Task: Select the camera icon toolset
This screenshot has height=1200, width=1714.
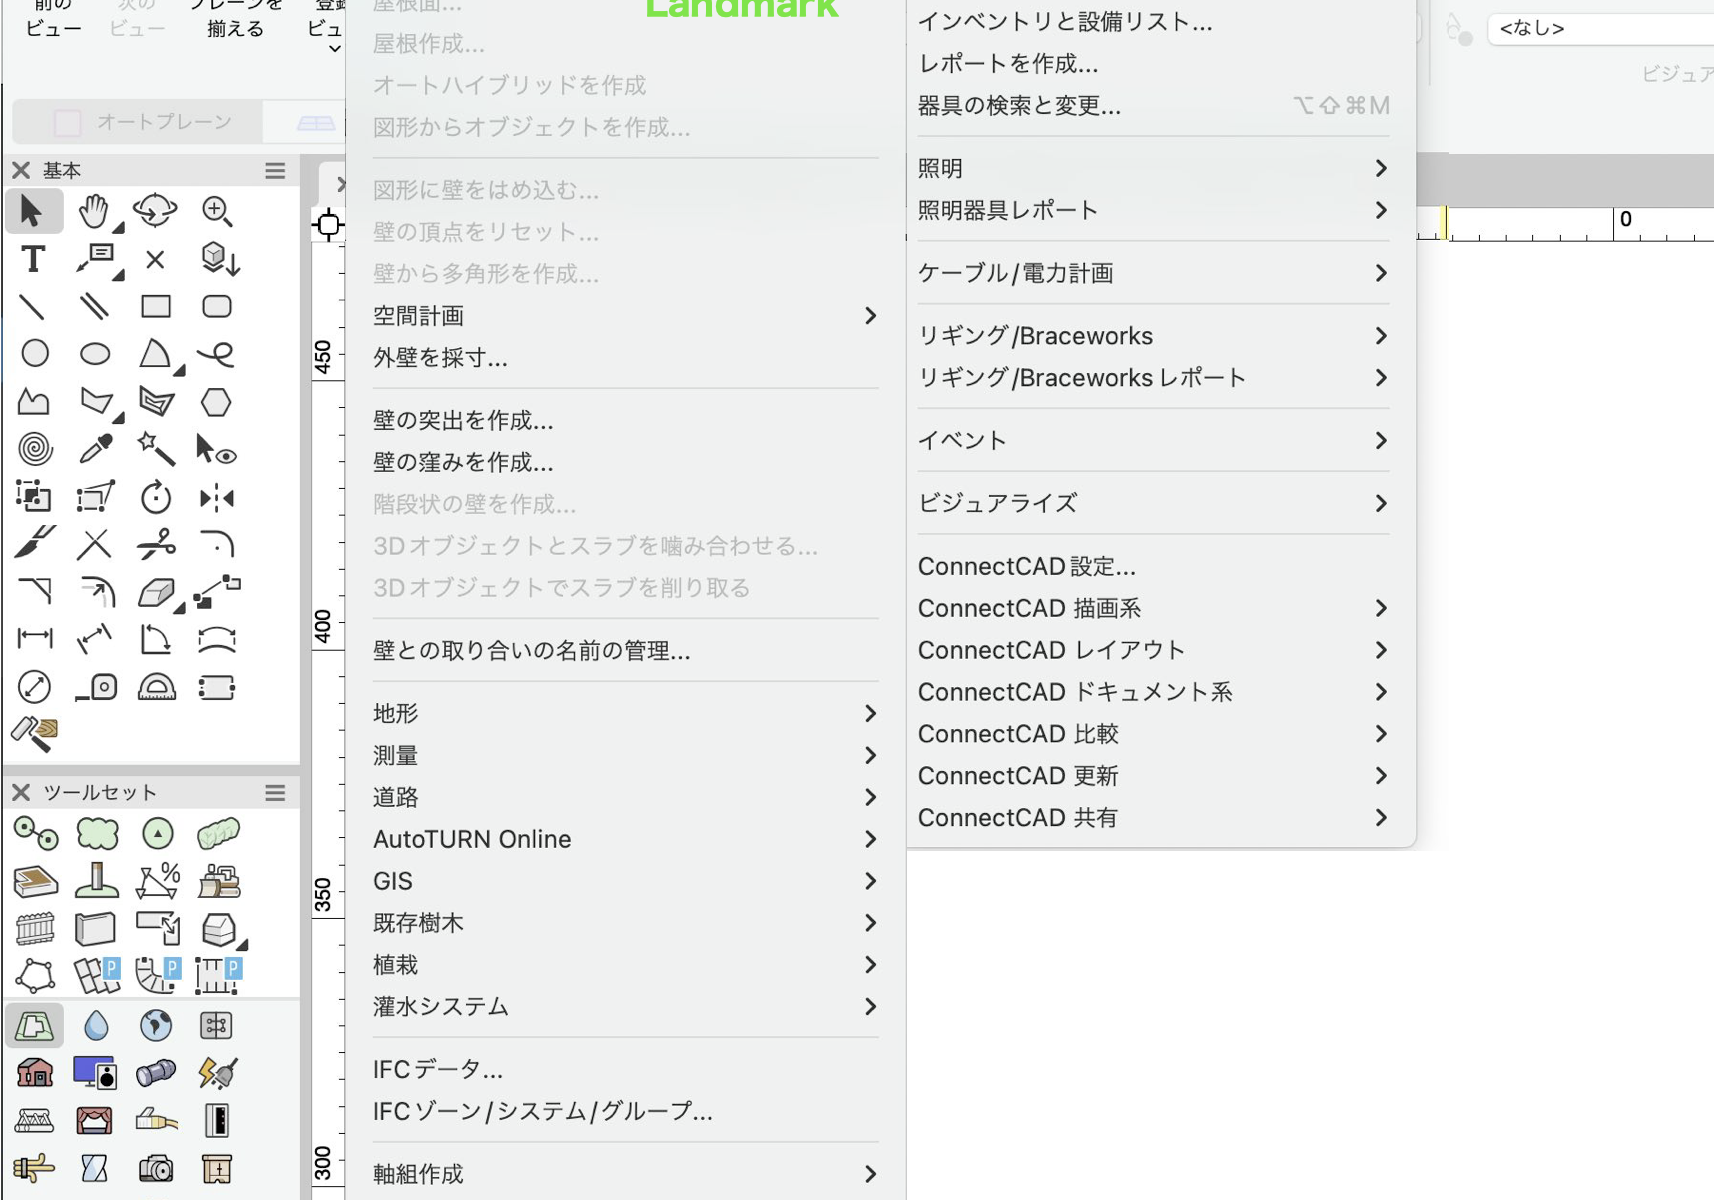Action: click(156, 1168)
